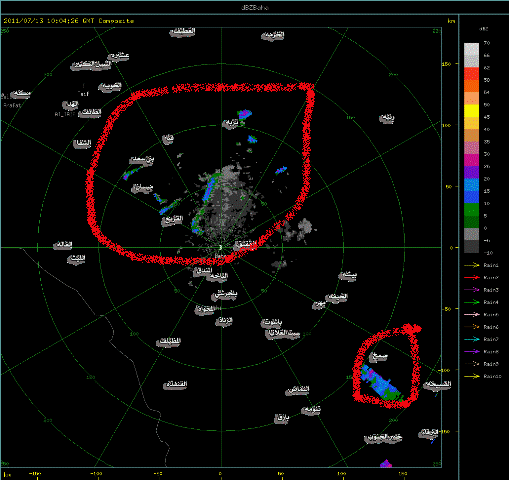The height and width of the screenshot is (480, 509).
Task: Click the blue-green echo inside small red outline
Action: (382, 383)
